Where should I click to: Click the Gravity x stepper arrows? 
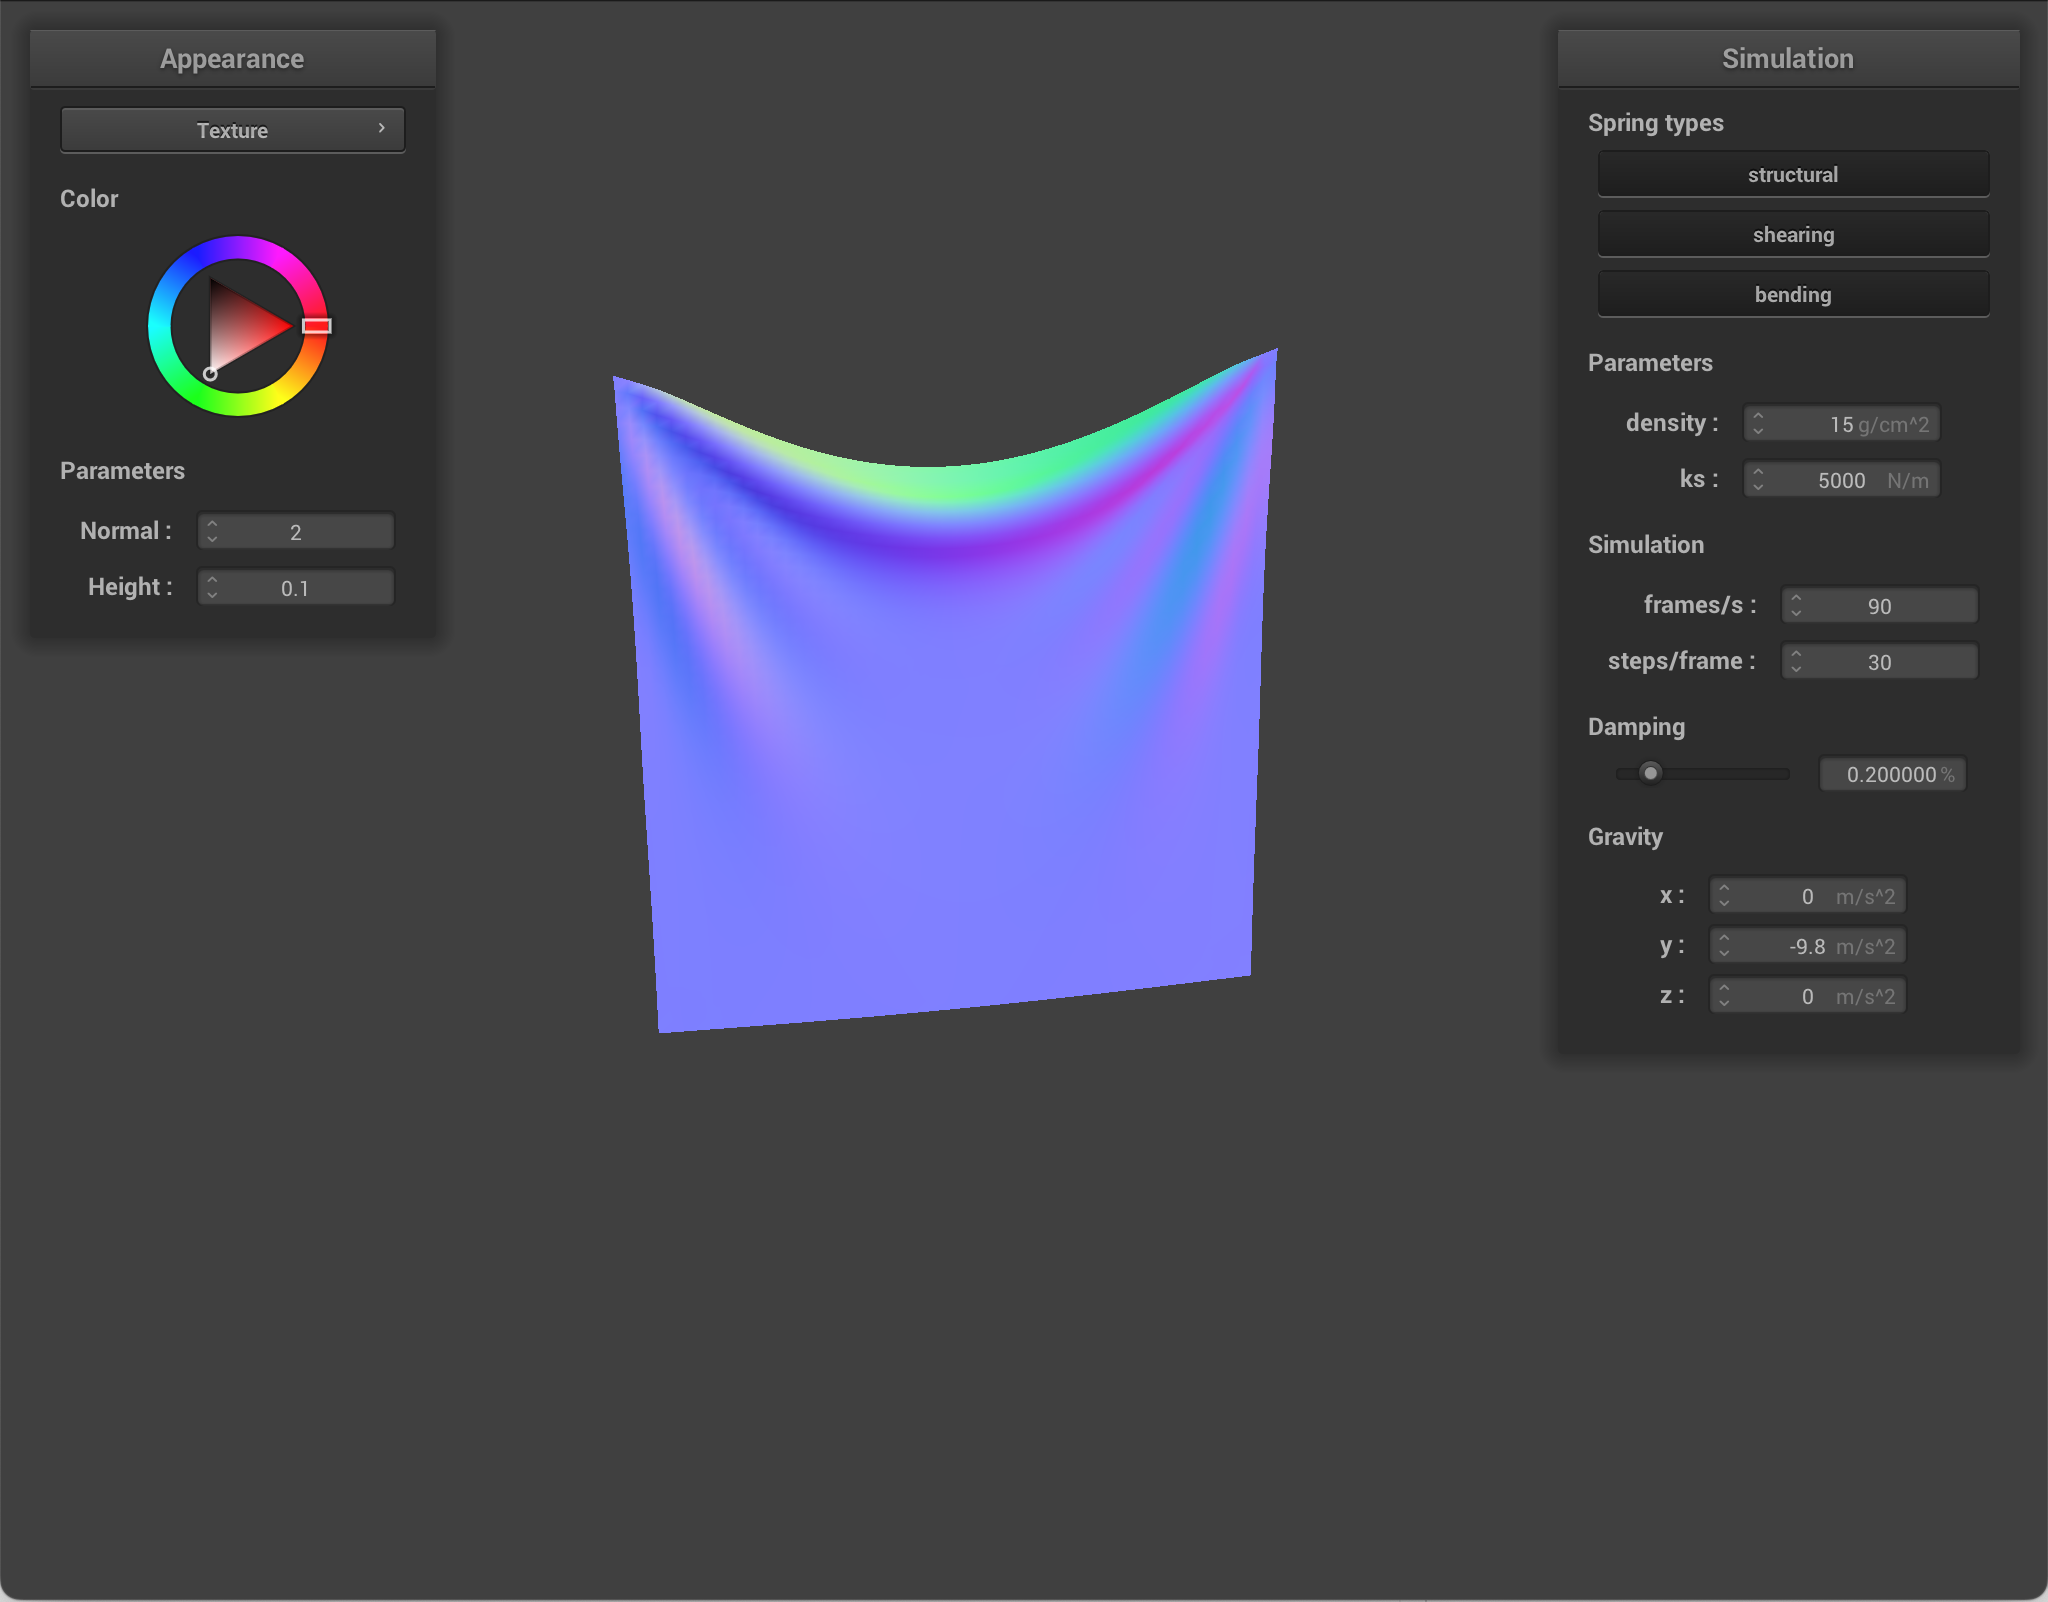coord(1724,895)
